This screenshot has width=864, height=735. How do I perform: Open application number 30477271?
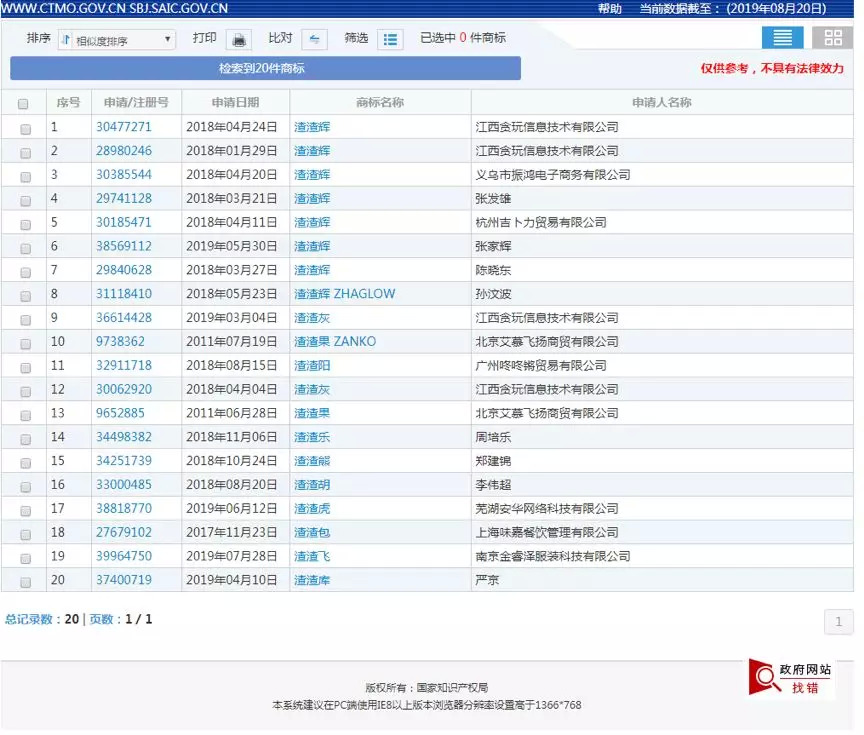[x=124, y=127]
